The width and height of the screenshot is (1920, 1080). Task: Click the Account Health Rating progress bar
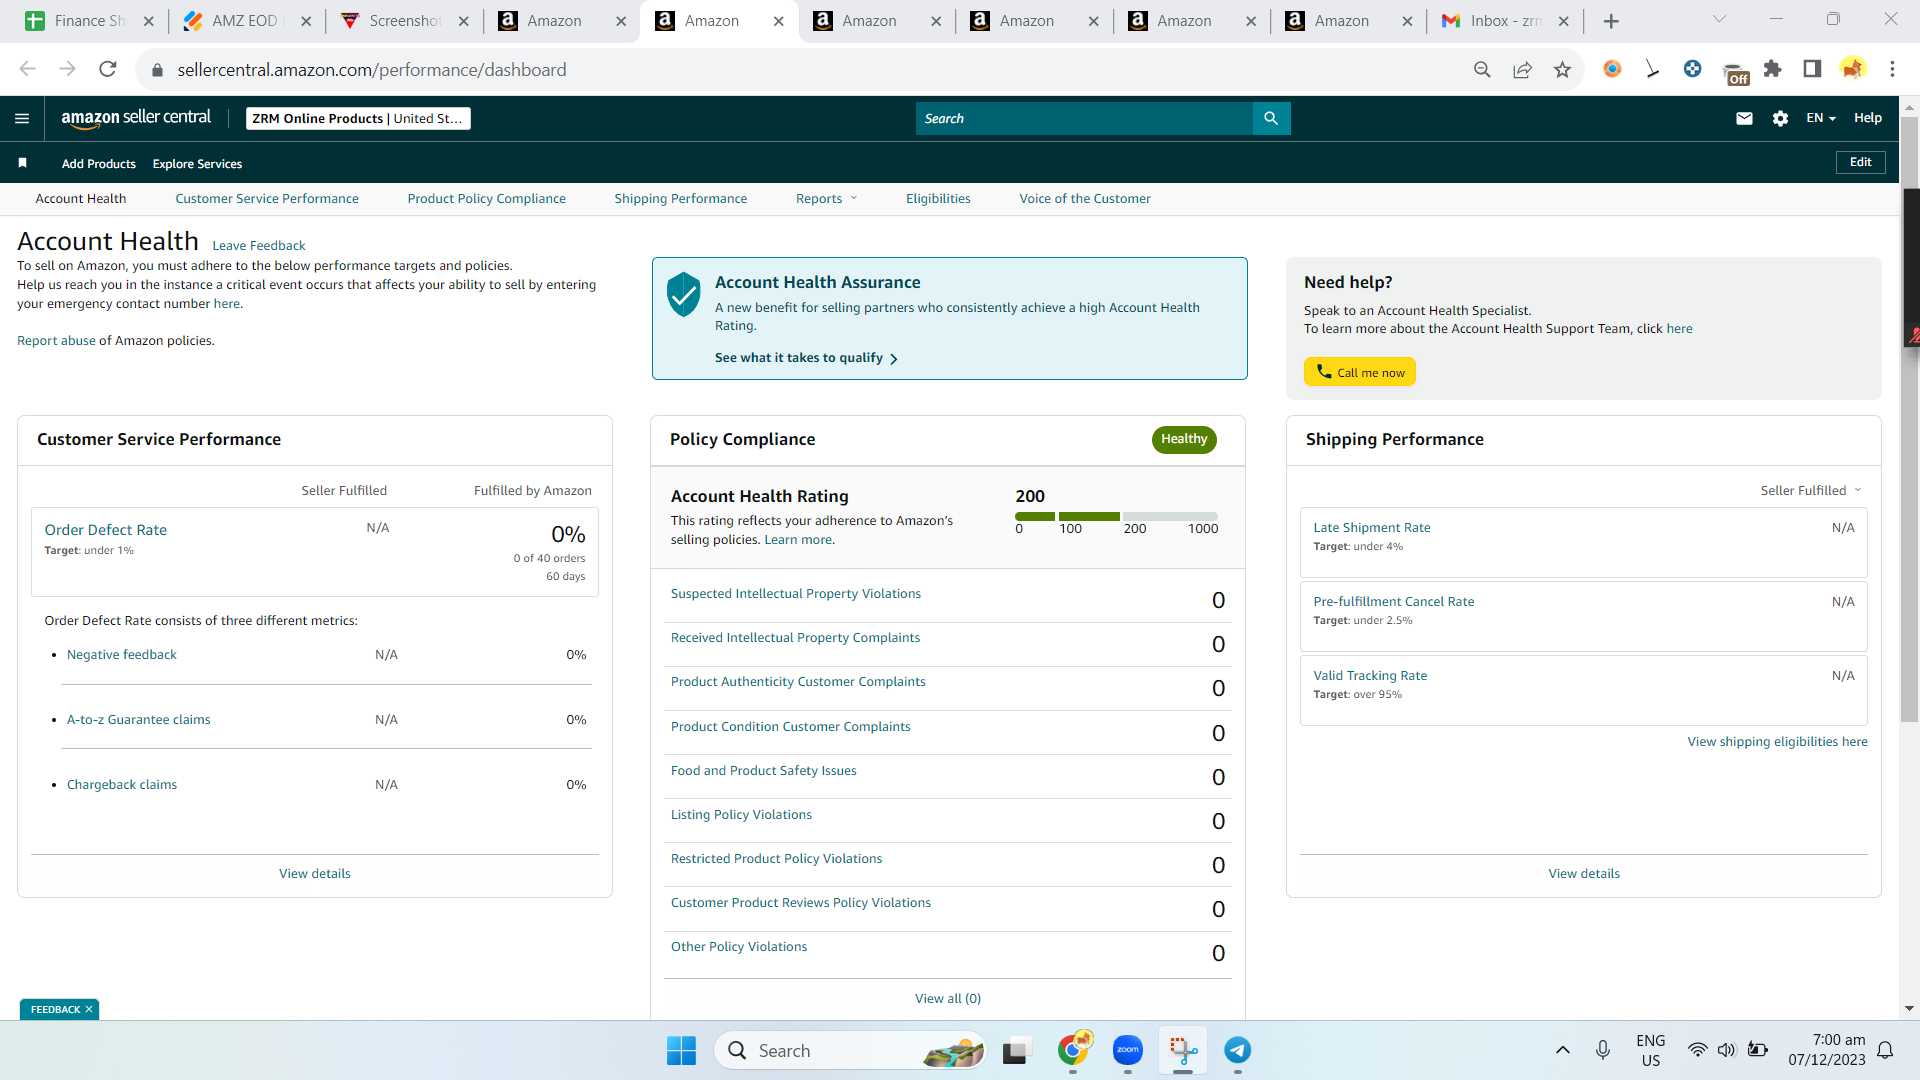pyautogui.click(x=1116, y=516)
